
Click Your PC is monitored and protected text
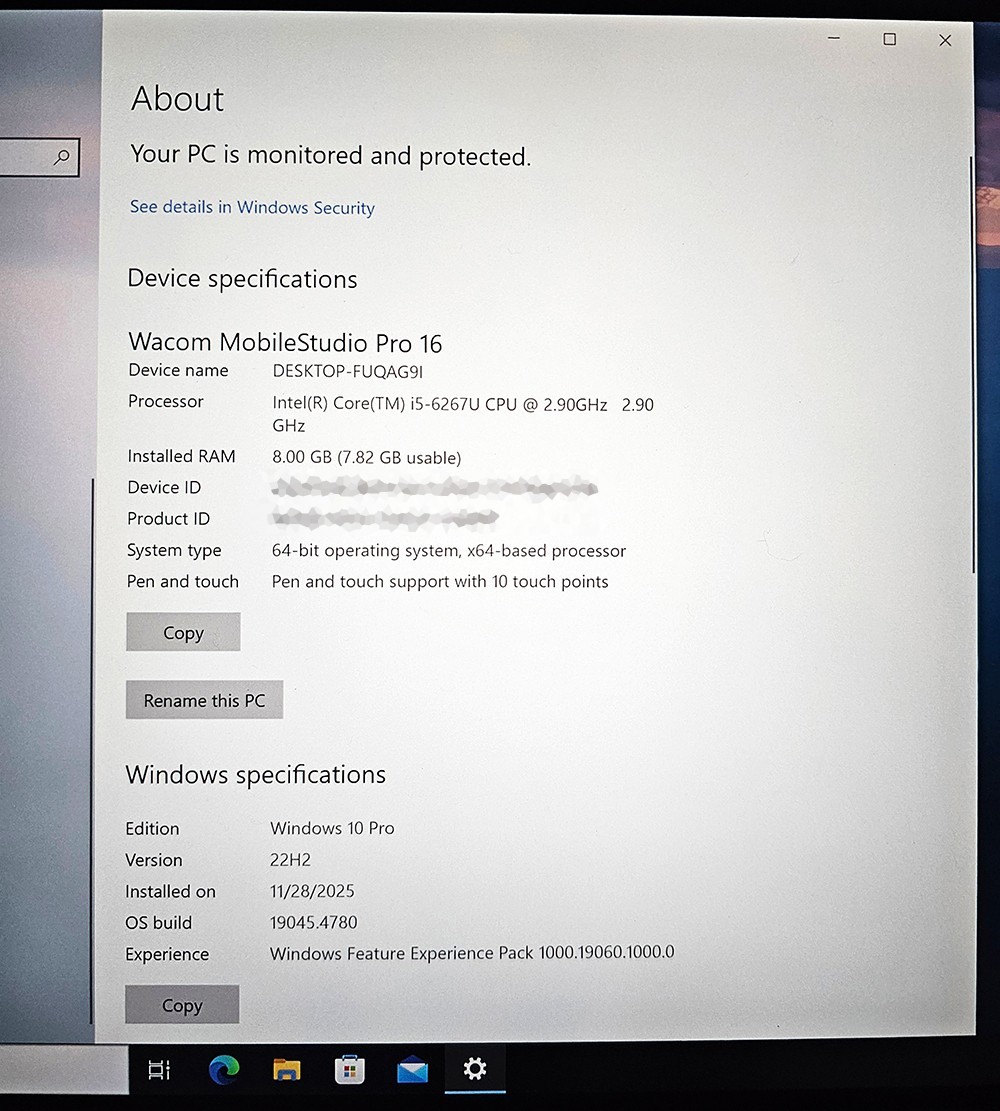tap(330, 155)
